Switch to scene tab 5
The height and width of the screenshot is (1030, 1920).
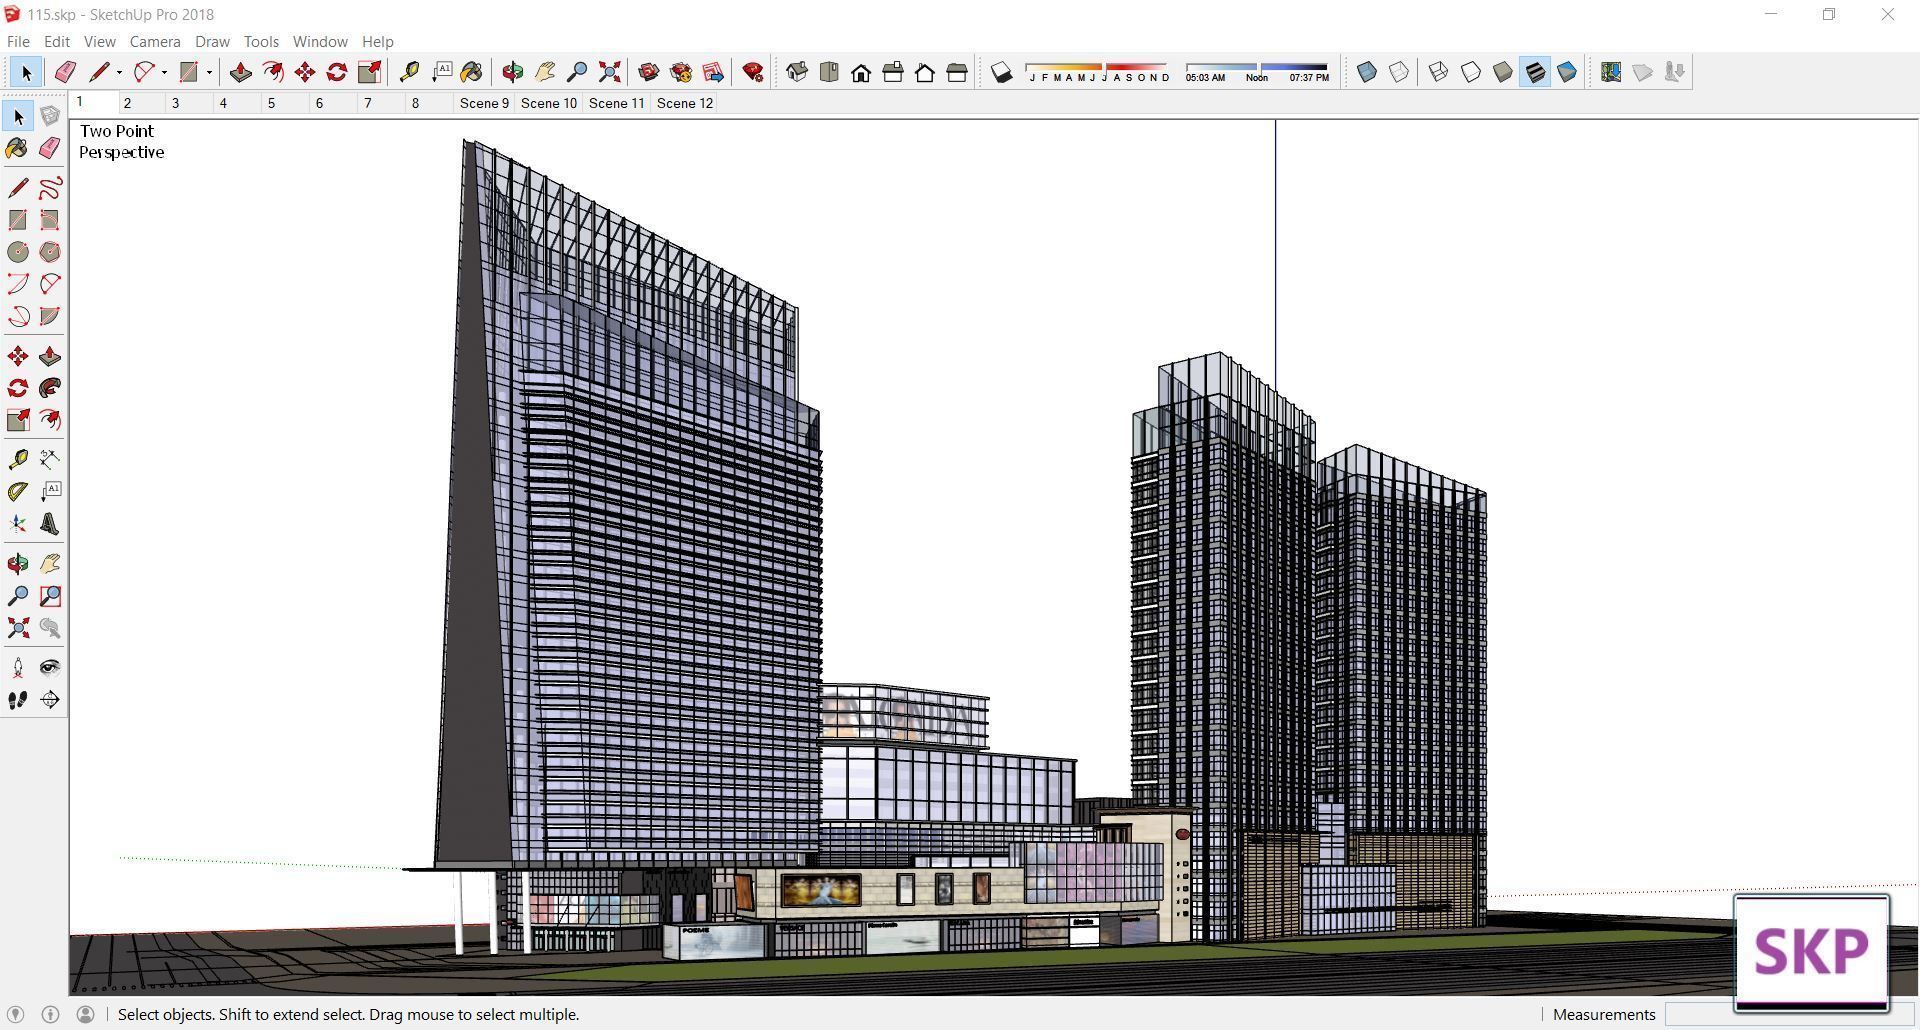point(285,103)
